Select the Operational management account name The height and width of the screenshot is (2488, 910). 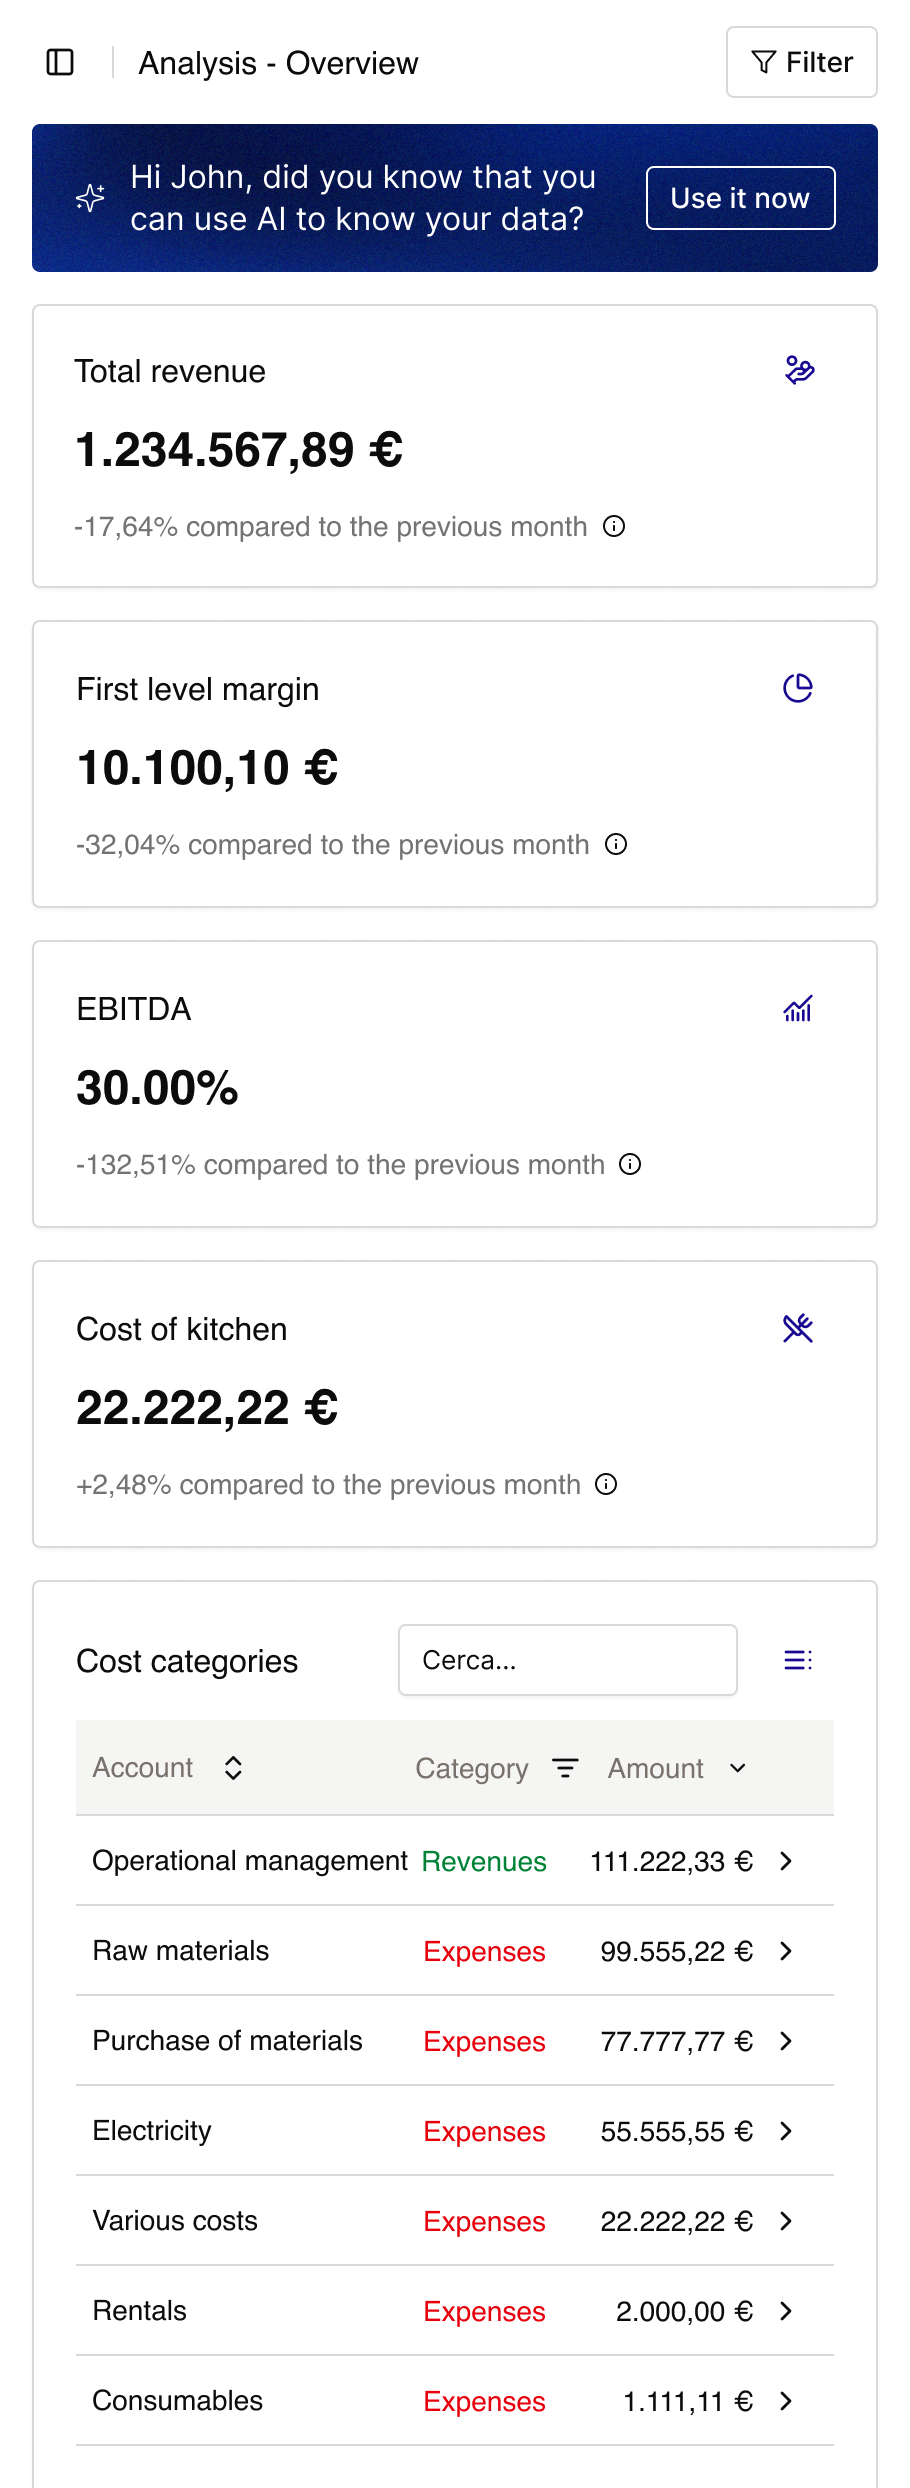pyautogui.click(x=250, y=1860)
